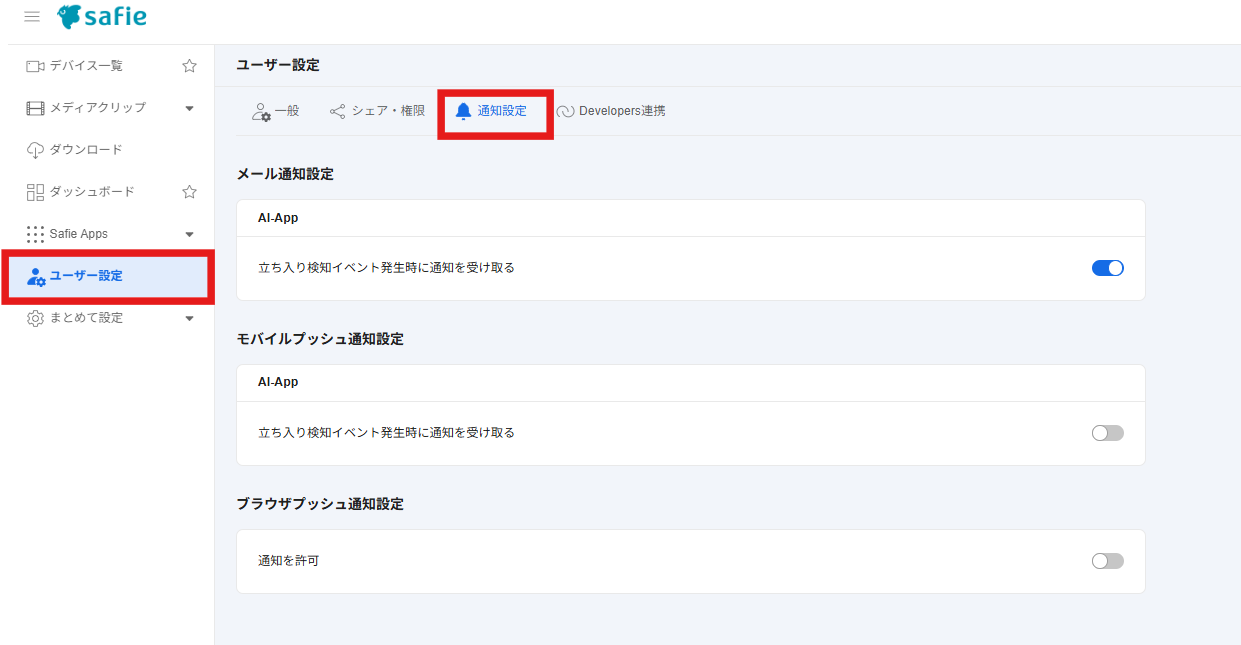Click the ダッシュボード grid icon
Screen dimensions: 1241x645
pos(35,192)
